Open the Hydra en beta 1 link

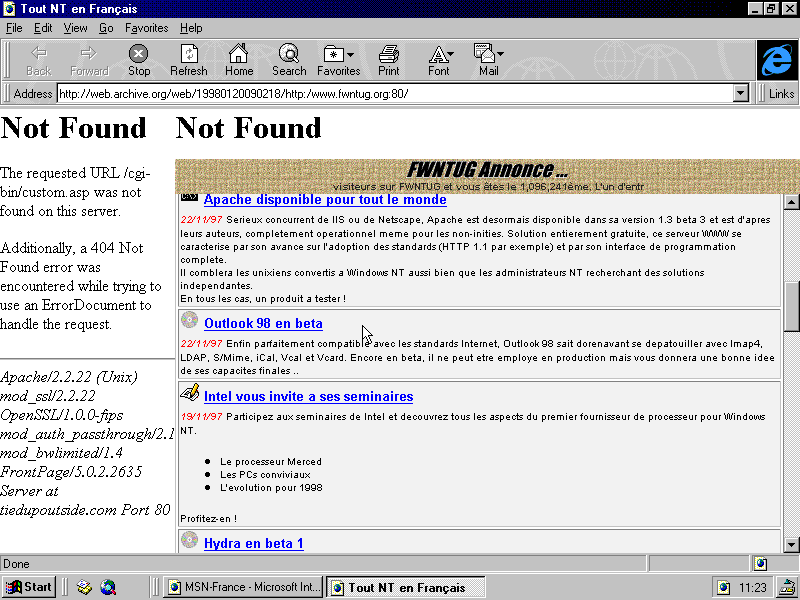[x=254, y=543]
